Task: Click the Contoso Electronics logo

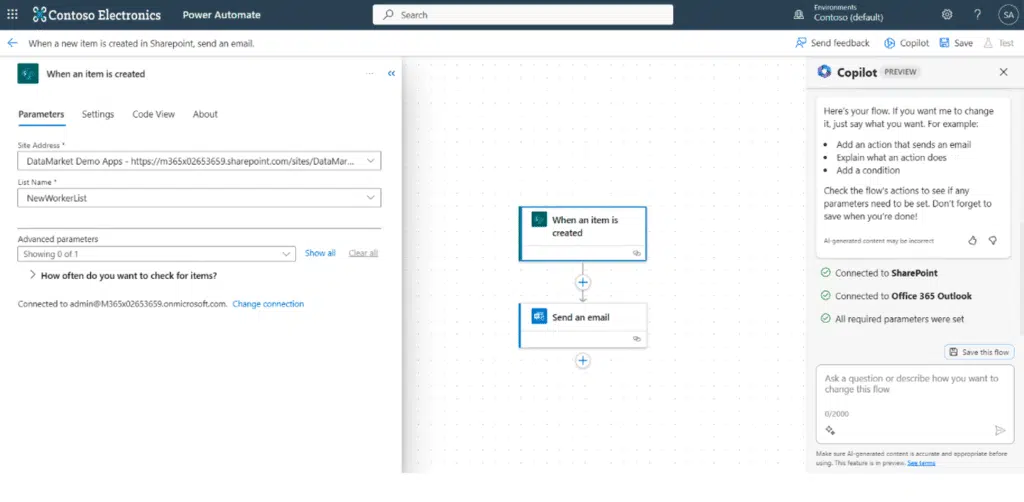Action: [x=97, y=14]
